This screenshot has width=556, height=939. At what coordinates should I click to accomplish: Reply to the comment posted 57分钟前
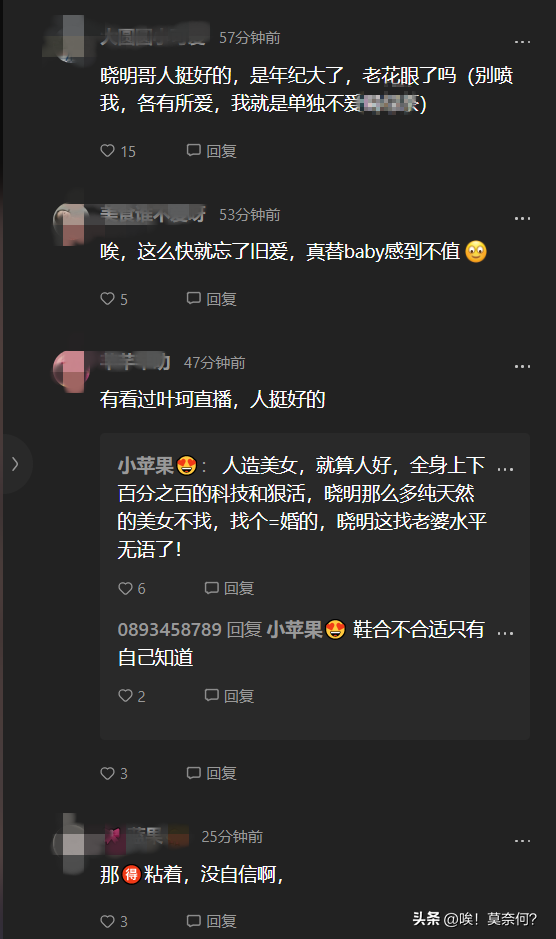click(x=211, y=151)
